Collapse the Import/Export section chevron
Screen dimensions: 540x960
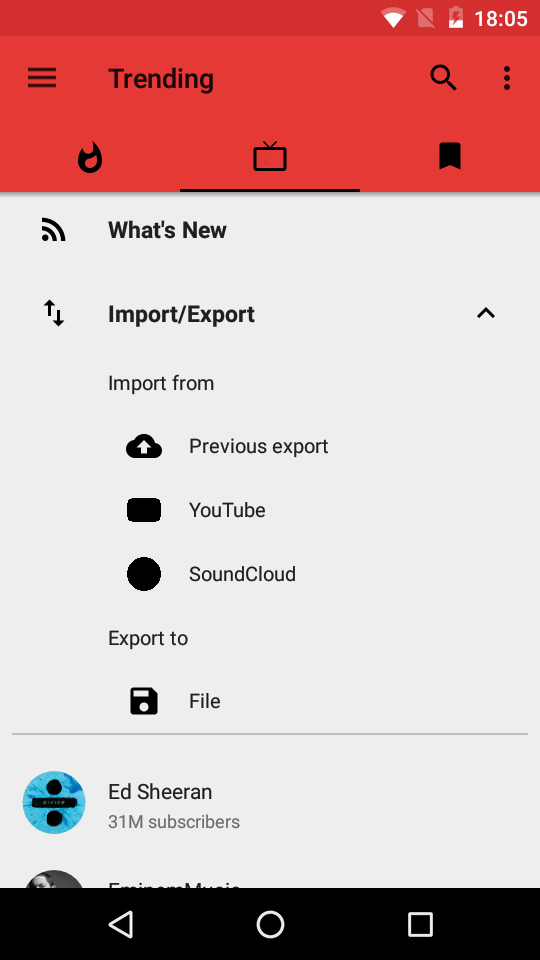[486, 313]
